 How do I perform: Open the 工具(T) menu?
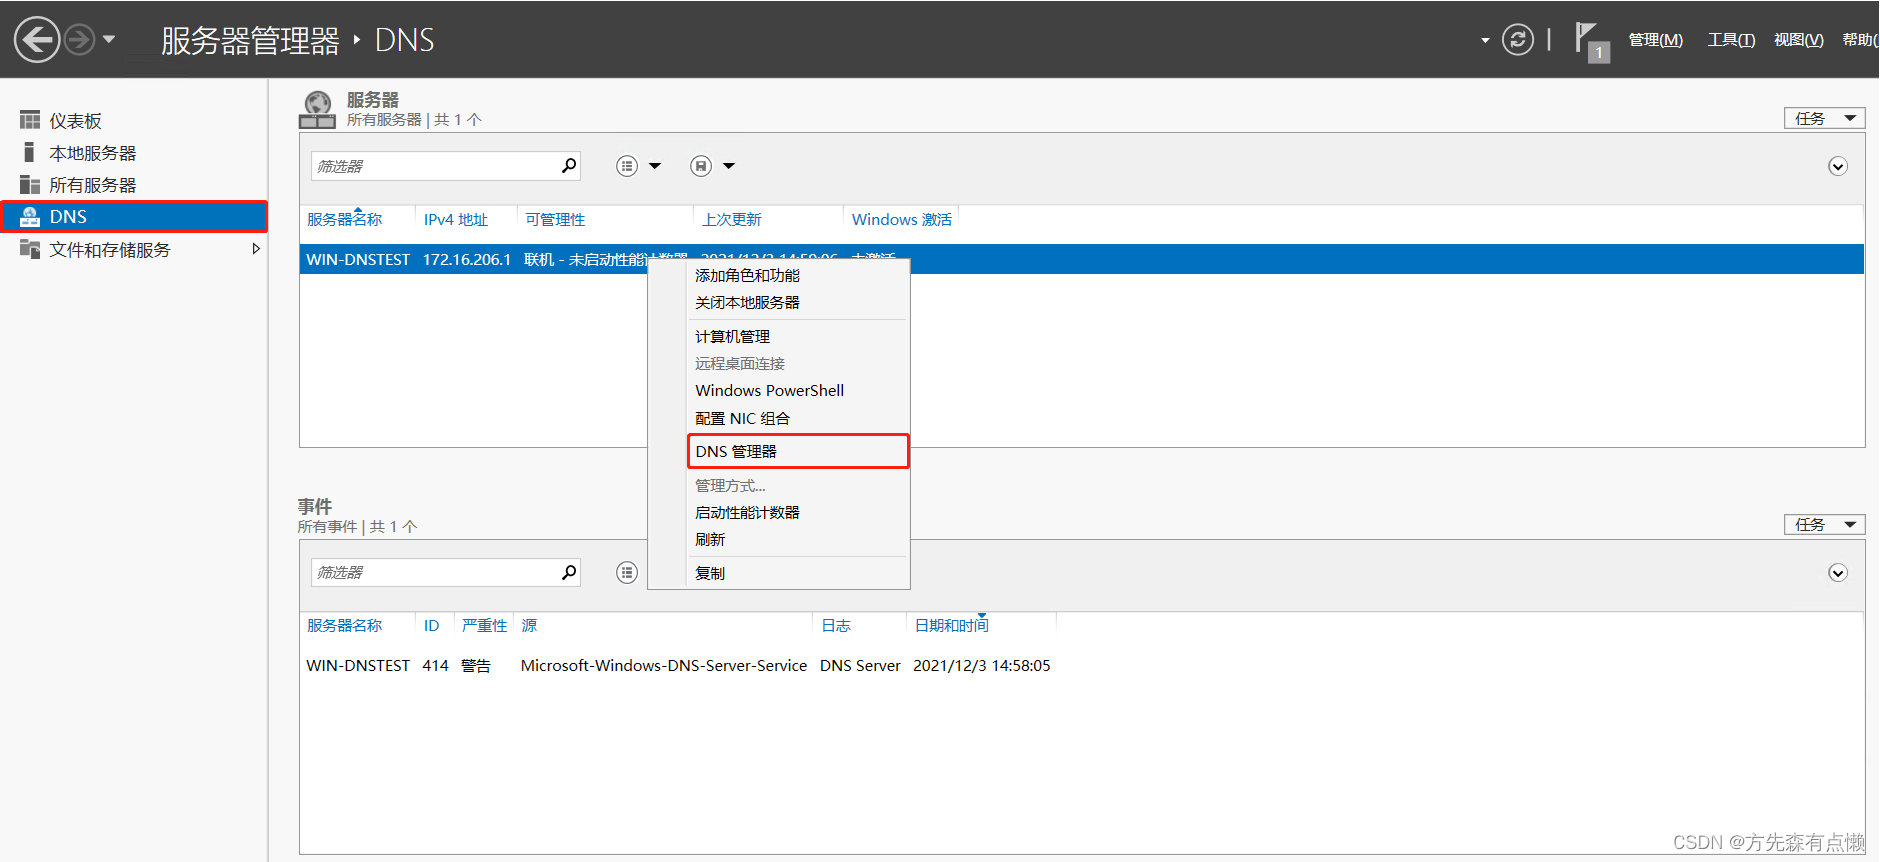coord(1731,40)
